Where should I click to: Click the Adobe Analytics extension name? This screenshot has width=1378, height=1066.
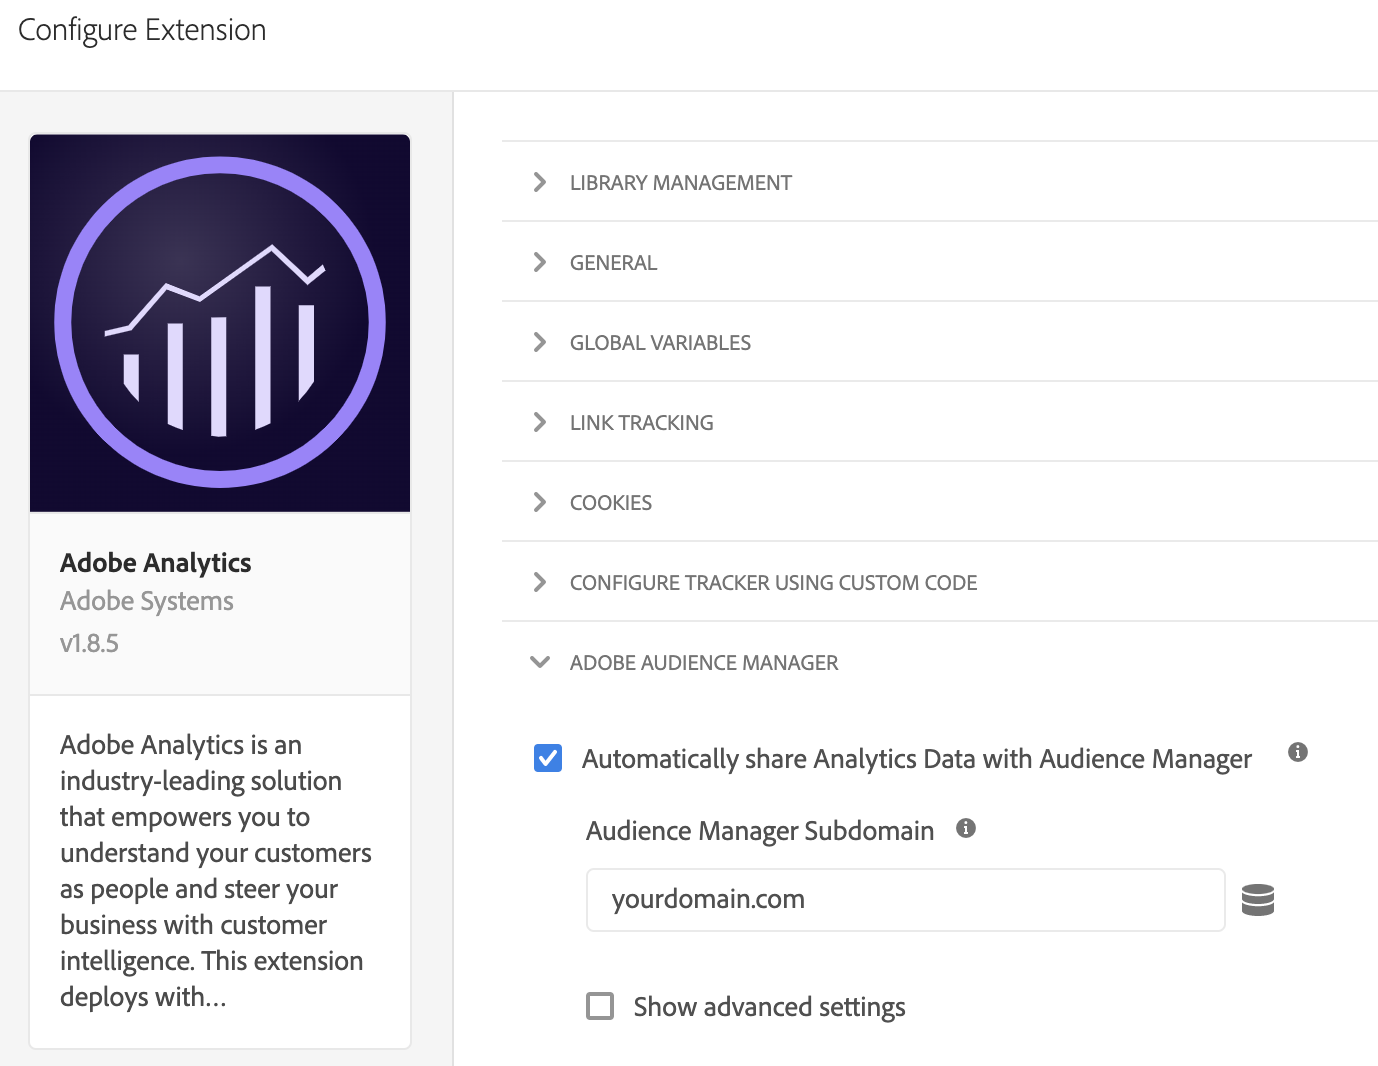[155, 563]
